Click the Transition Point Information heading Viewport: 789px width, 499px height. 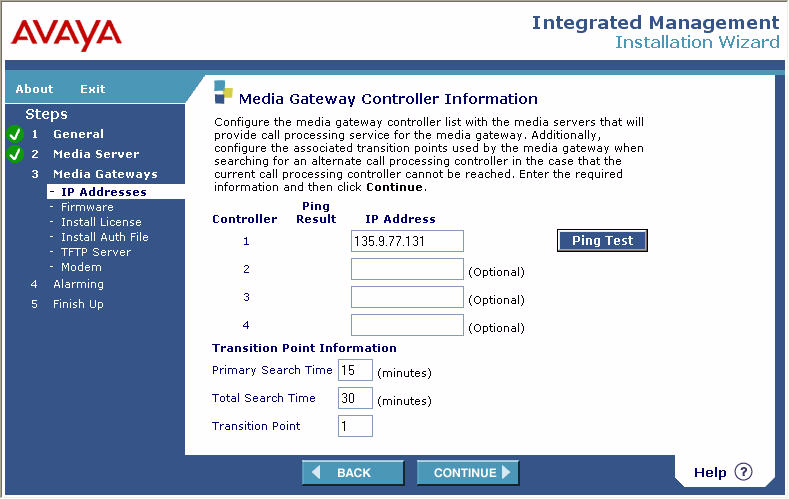[304, 348]
